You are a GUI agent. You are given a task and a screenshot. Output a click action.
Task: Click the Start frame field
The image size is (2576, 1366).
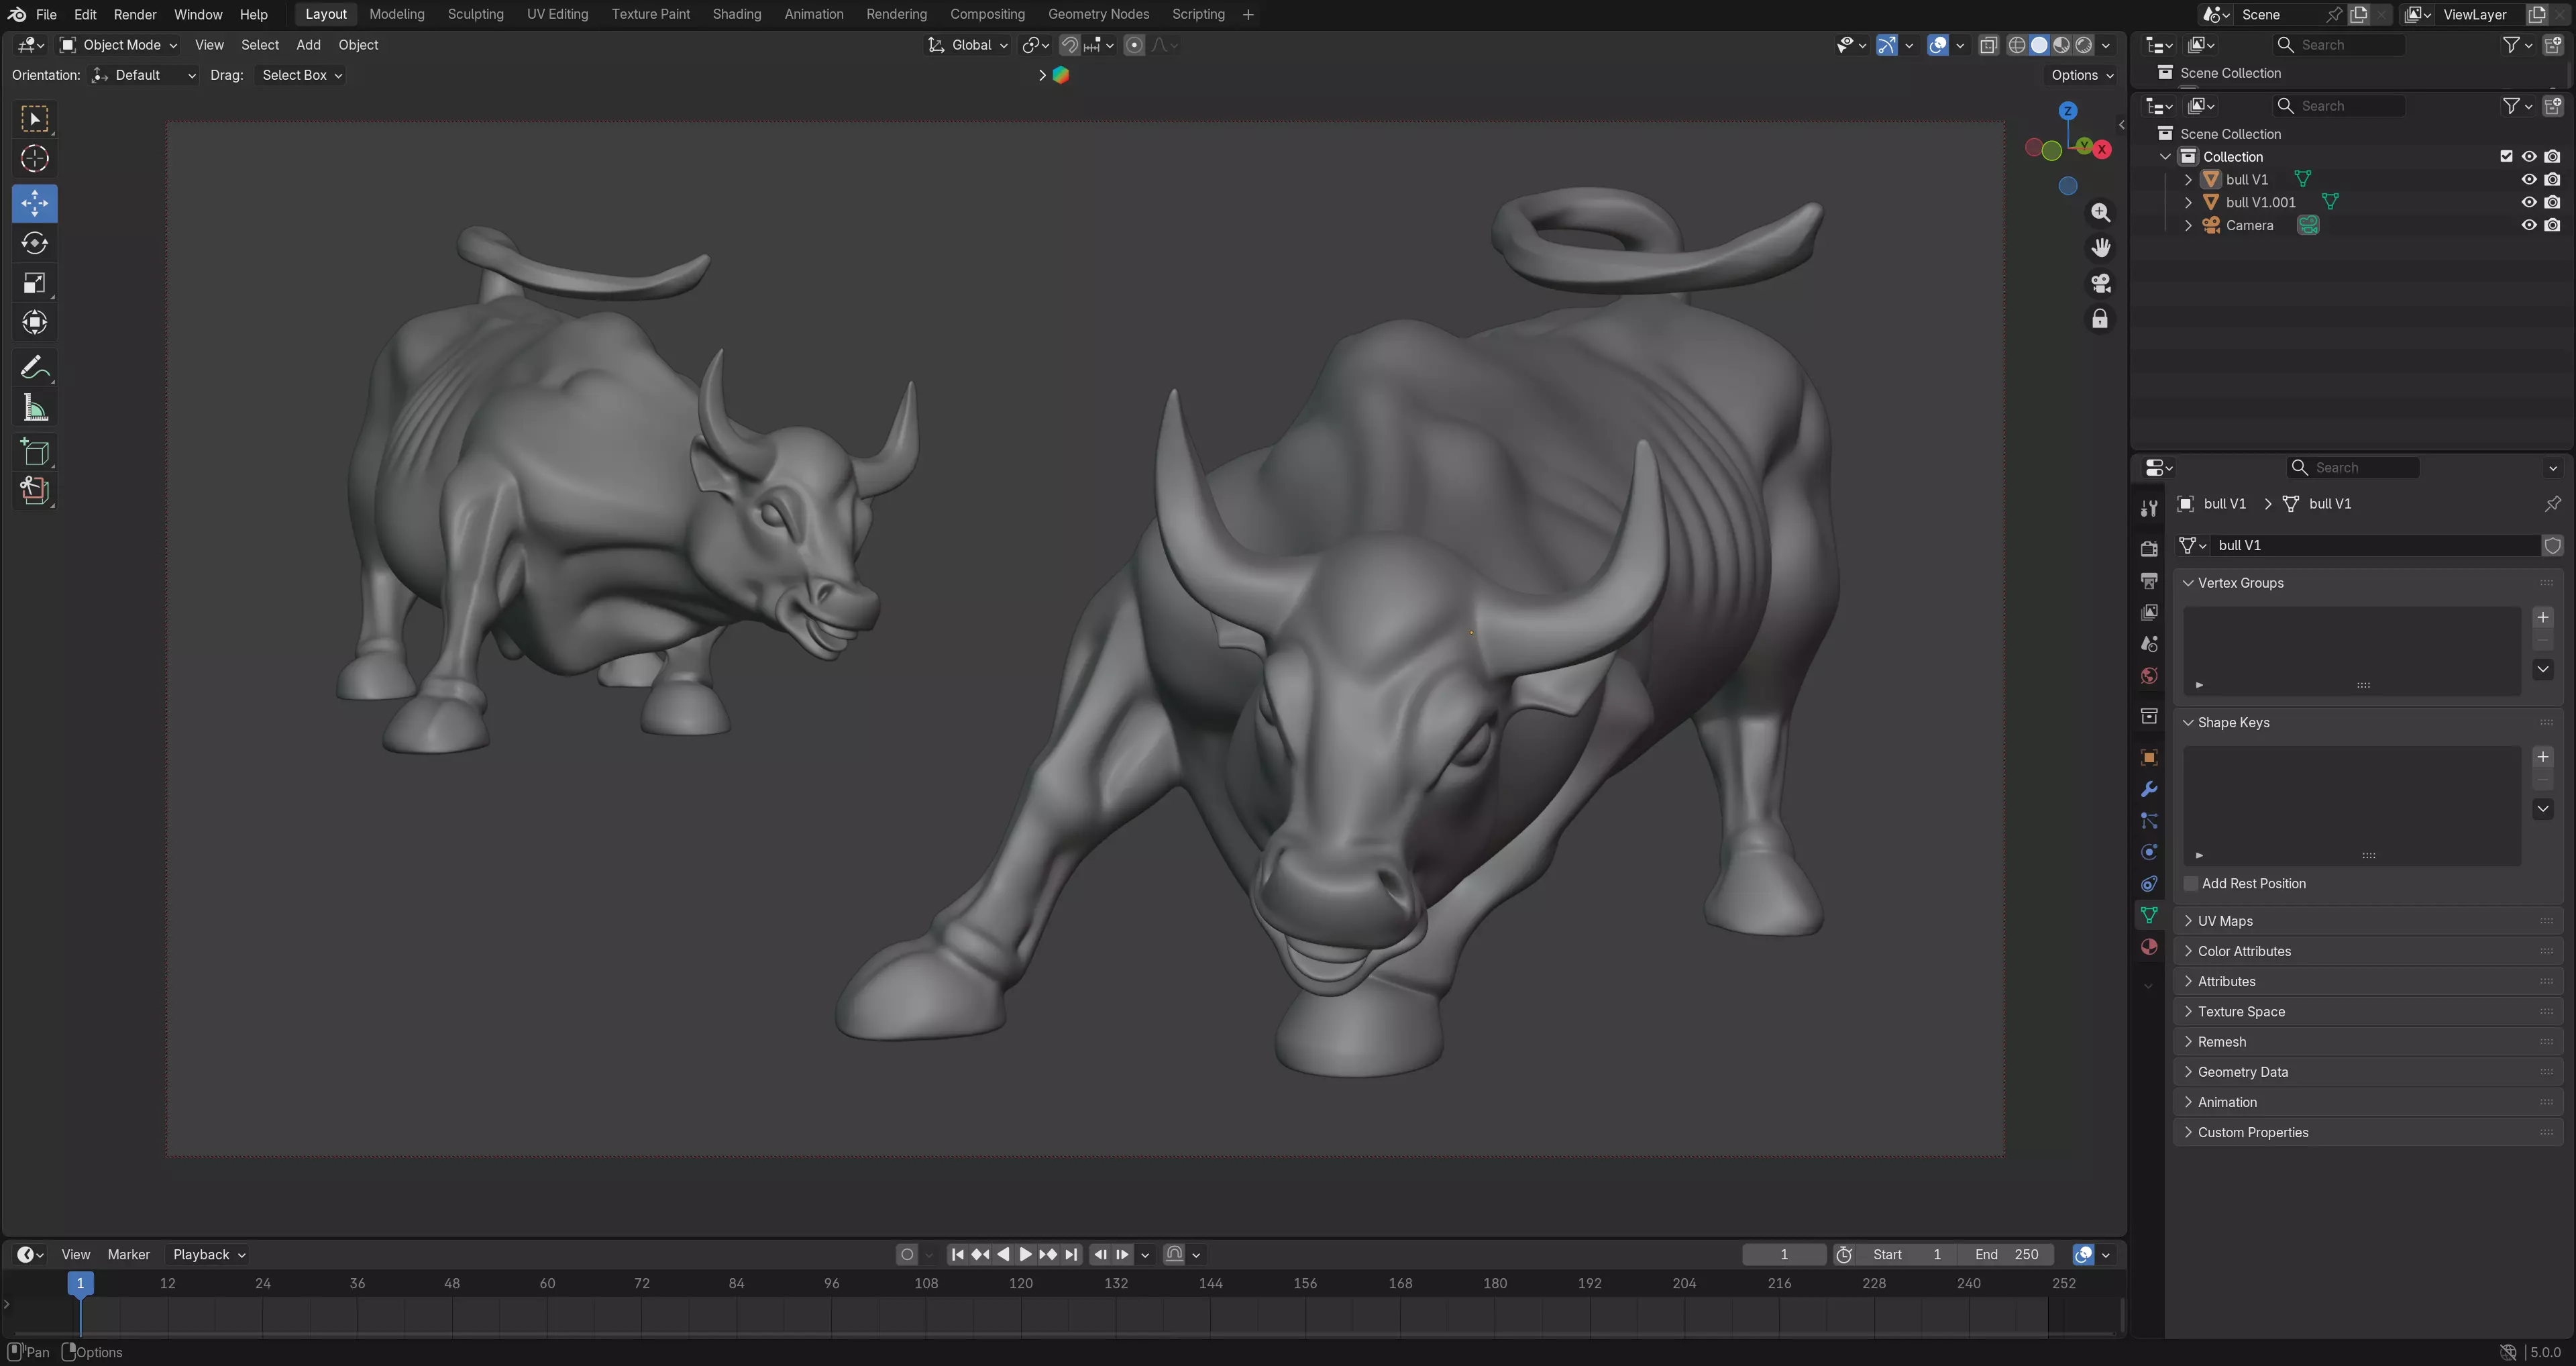[x=1906, y=1254]
